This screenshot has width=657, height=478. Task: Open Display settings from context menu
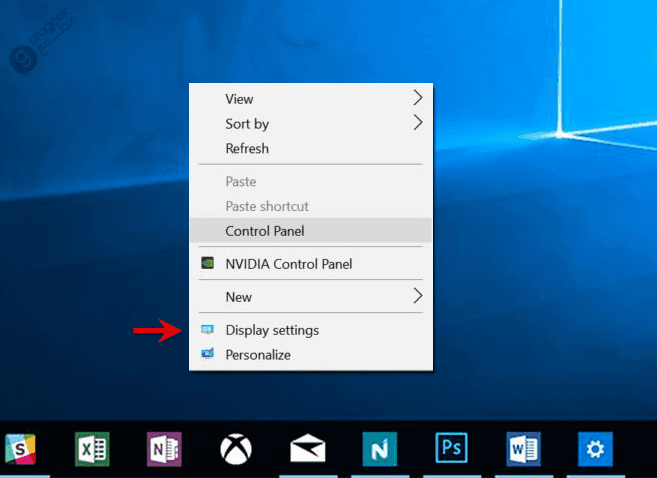point(272,330)
